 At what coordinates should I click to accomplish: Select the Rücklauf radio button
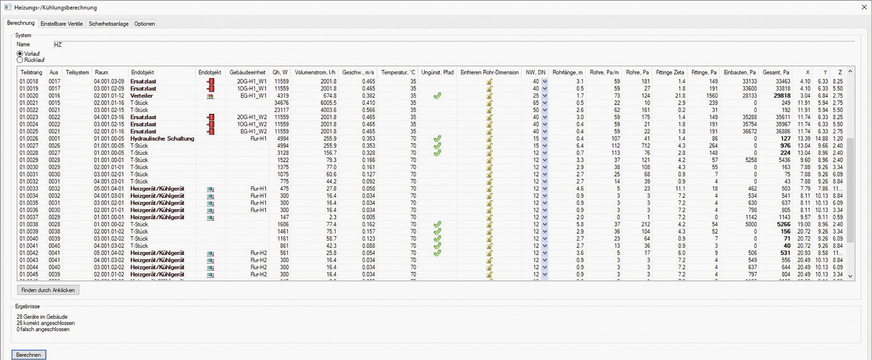tap(20, 60)
